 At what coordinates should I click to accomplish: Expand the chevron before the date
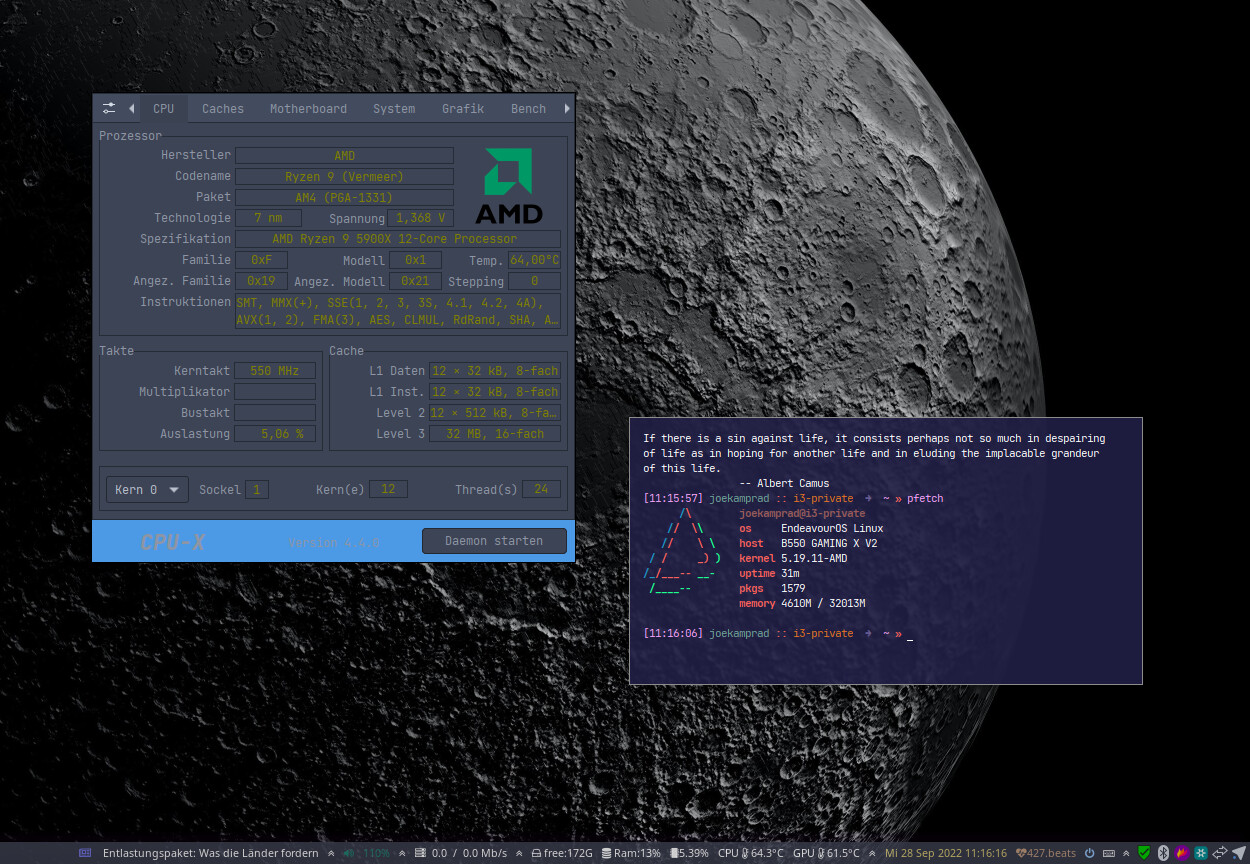[872, 853]
